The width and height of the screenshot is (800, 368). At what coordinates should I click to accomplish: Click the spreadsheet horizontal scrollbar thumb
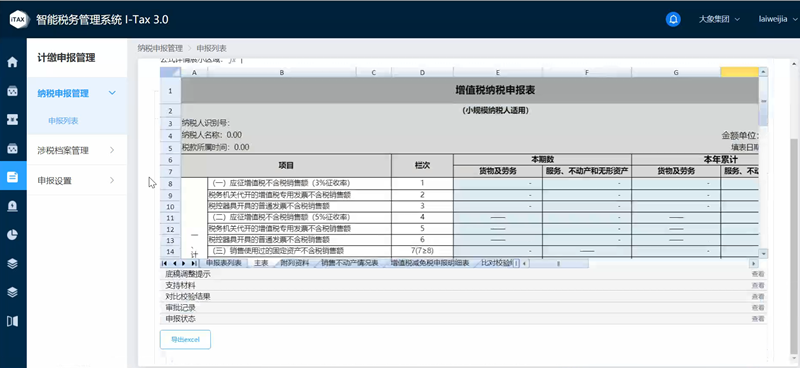(559, 263)
